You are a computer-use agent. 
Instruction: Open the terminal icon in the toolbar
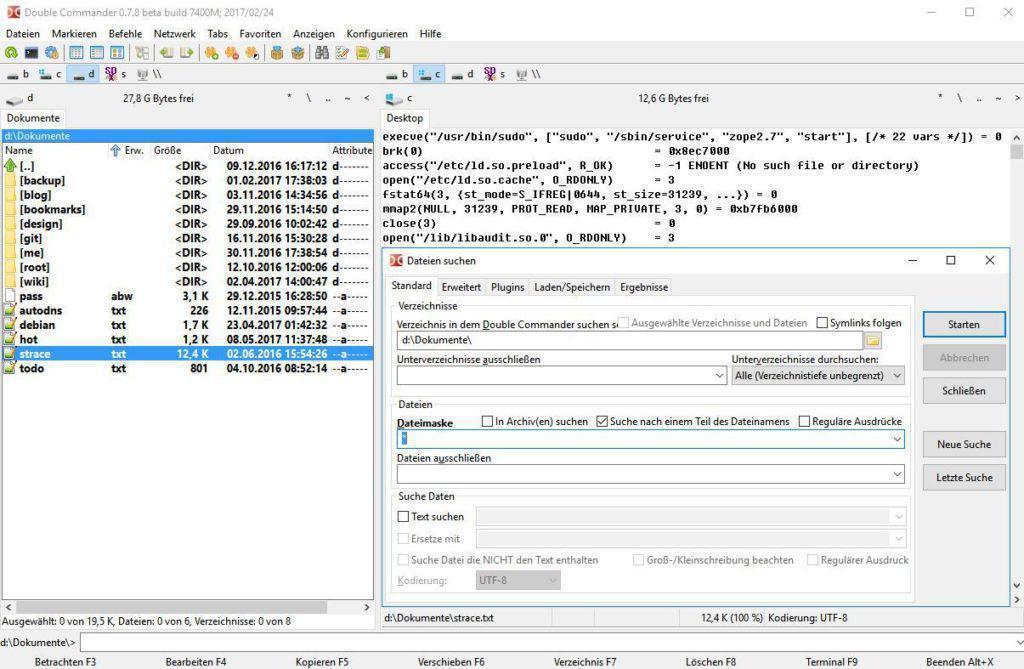(31, 53)
